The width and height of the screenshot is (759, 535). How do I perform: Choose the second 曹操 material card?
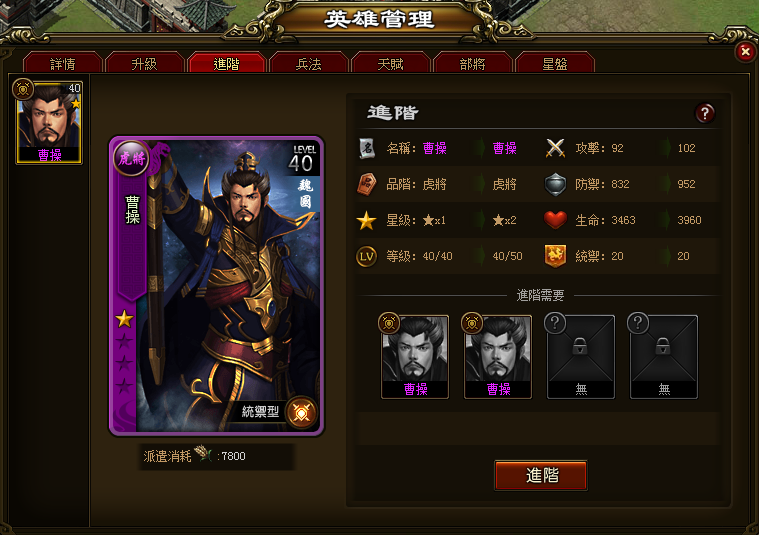tap(498, 357)
